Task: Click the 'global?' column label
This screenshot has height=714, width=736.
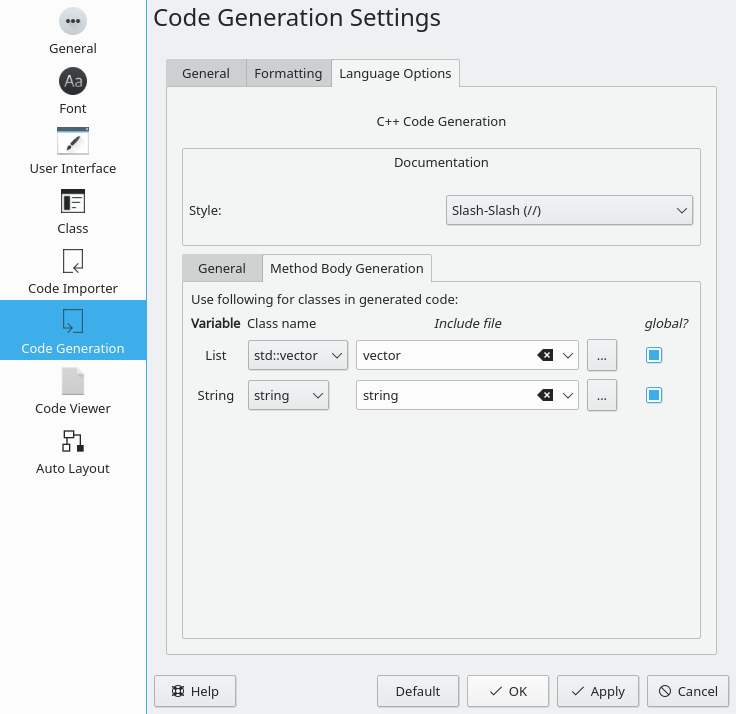Action: (x=667, y=323)
